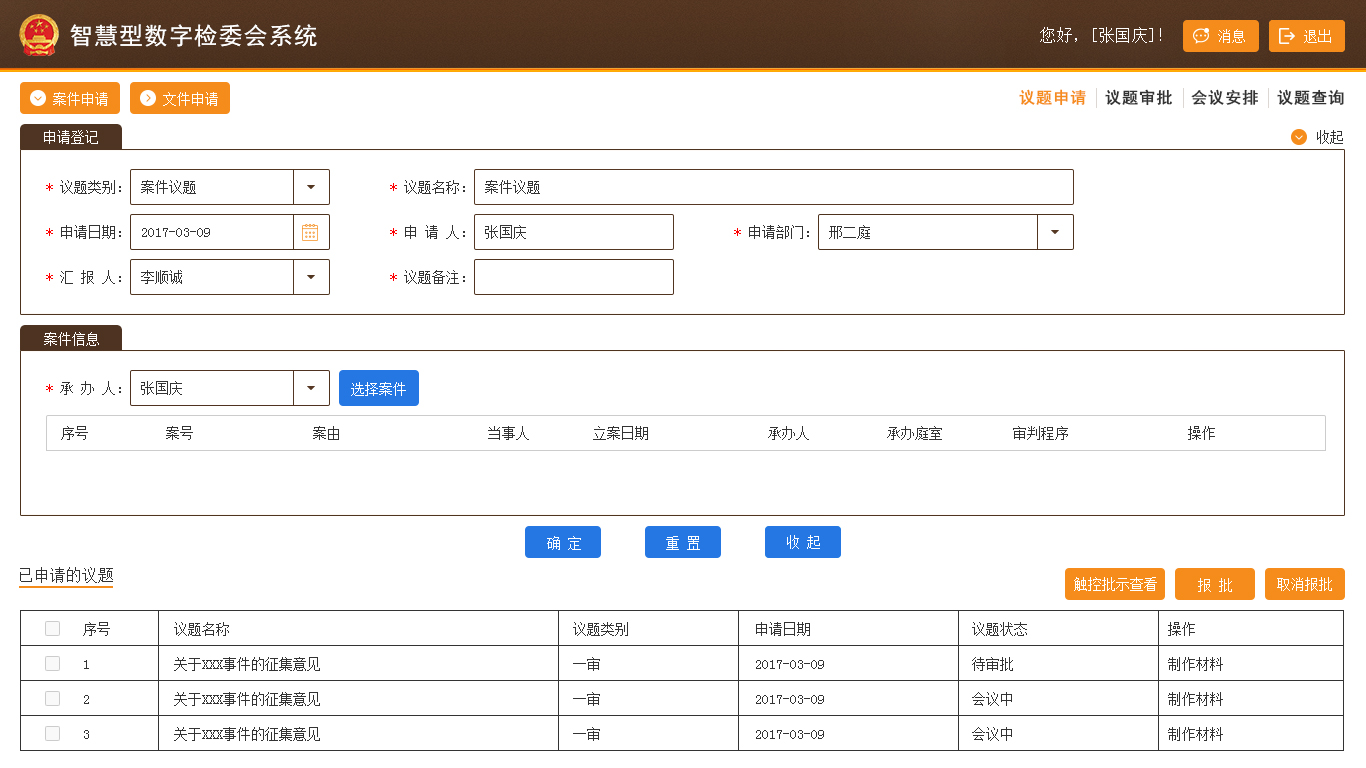
Task: Click the 退出 logout icon
Action: click(x=1287, y=36)
